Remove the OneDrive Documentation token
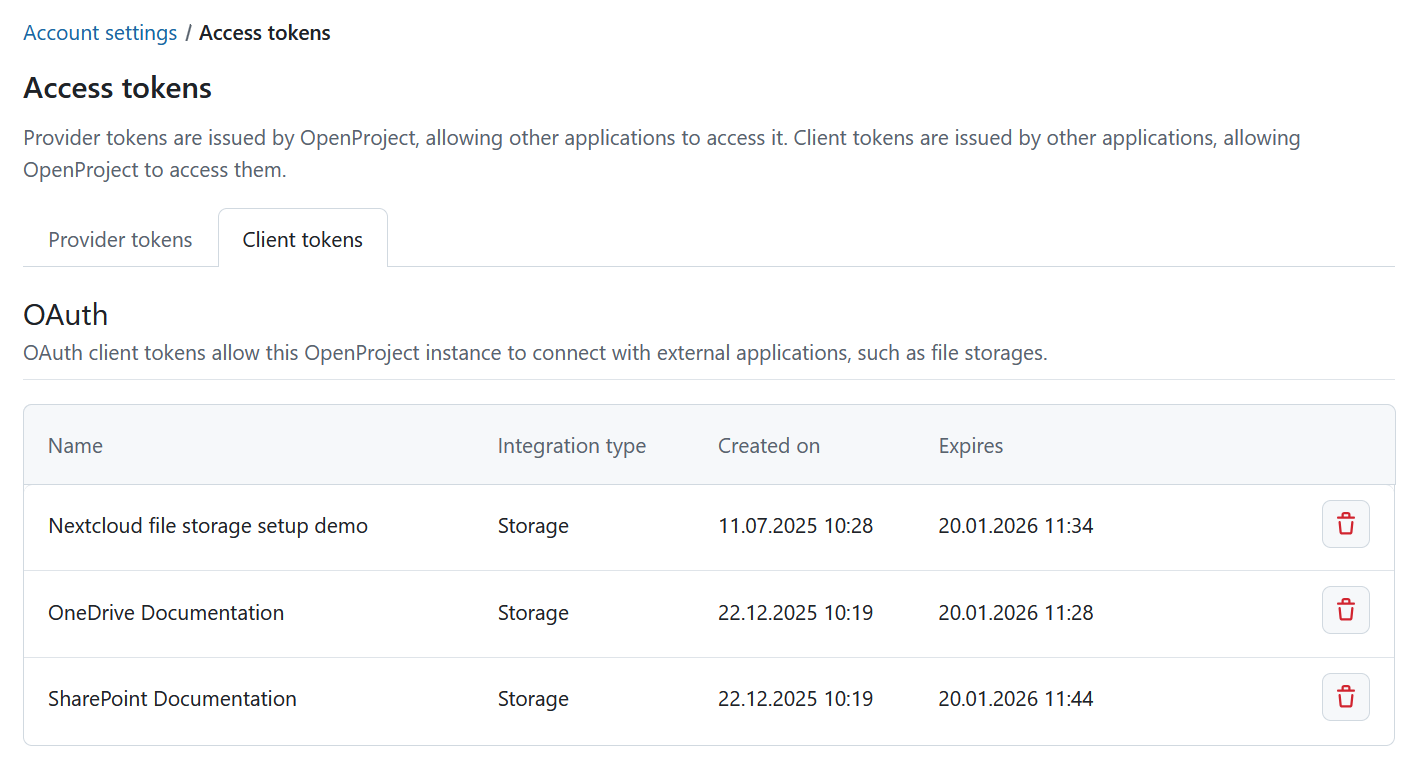 coord(1345,610)
